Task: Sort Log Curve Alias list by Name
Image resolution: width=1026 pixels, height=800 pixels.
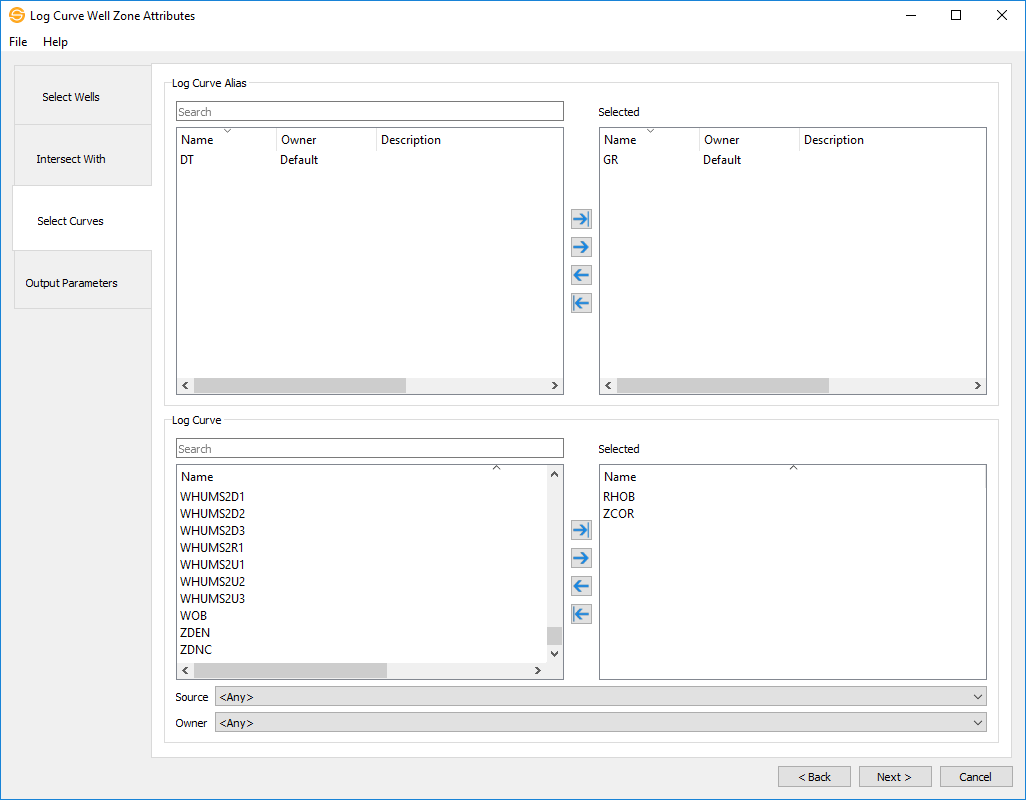Action: coord(226,140)
